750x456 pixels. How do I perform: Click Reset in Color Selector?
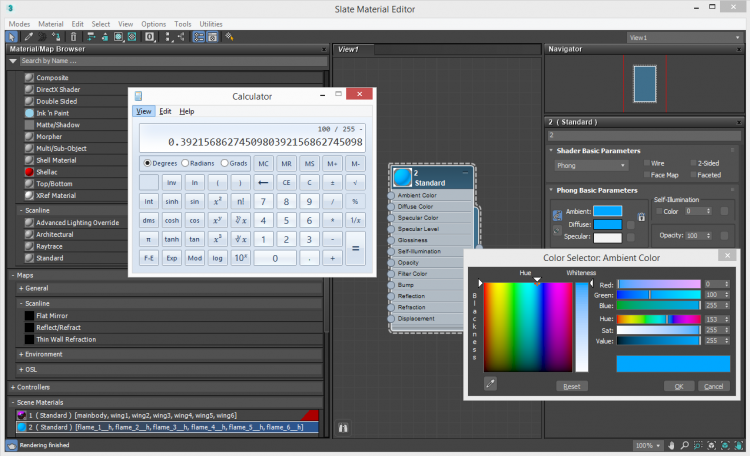click(x=572, y=387)
